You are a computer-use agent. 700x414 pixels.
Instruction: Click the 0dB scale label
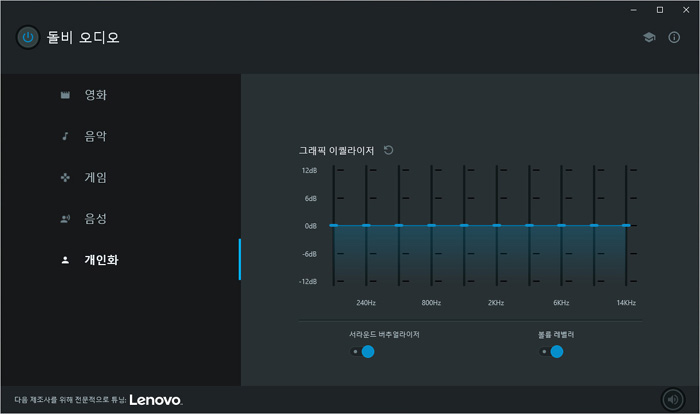point(311,226)
